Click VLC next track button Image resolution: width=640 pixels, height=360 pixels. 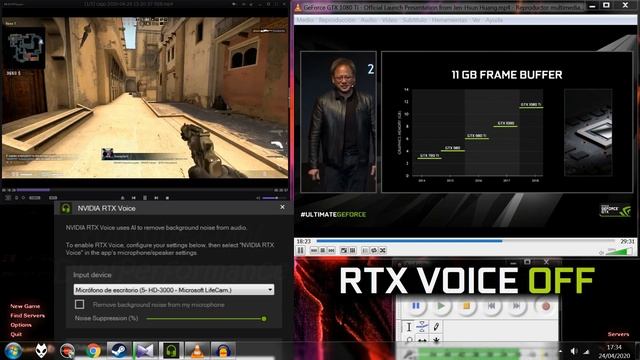coord(331,250)
